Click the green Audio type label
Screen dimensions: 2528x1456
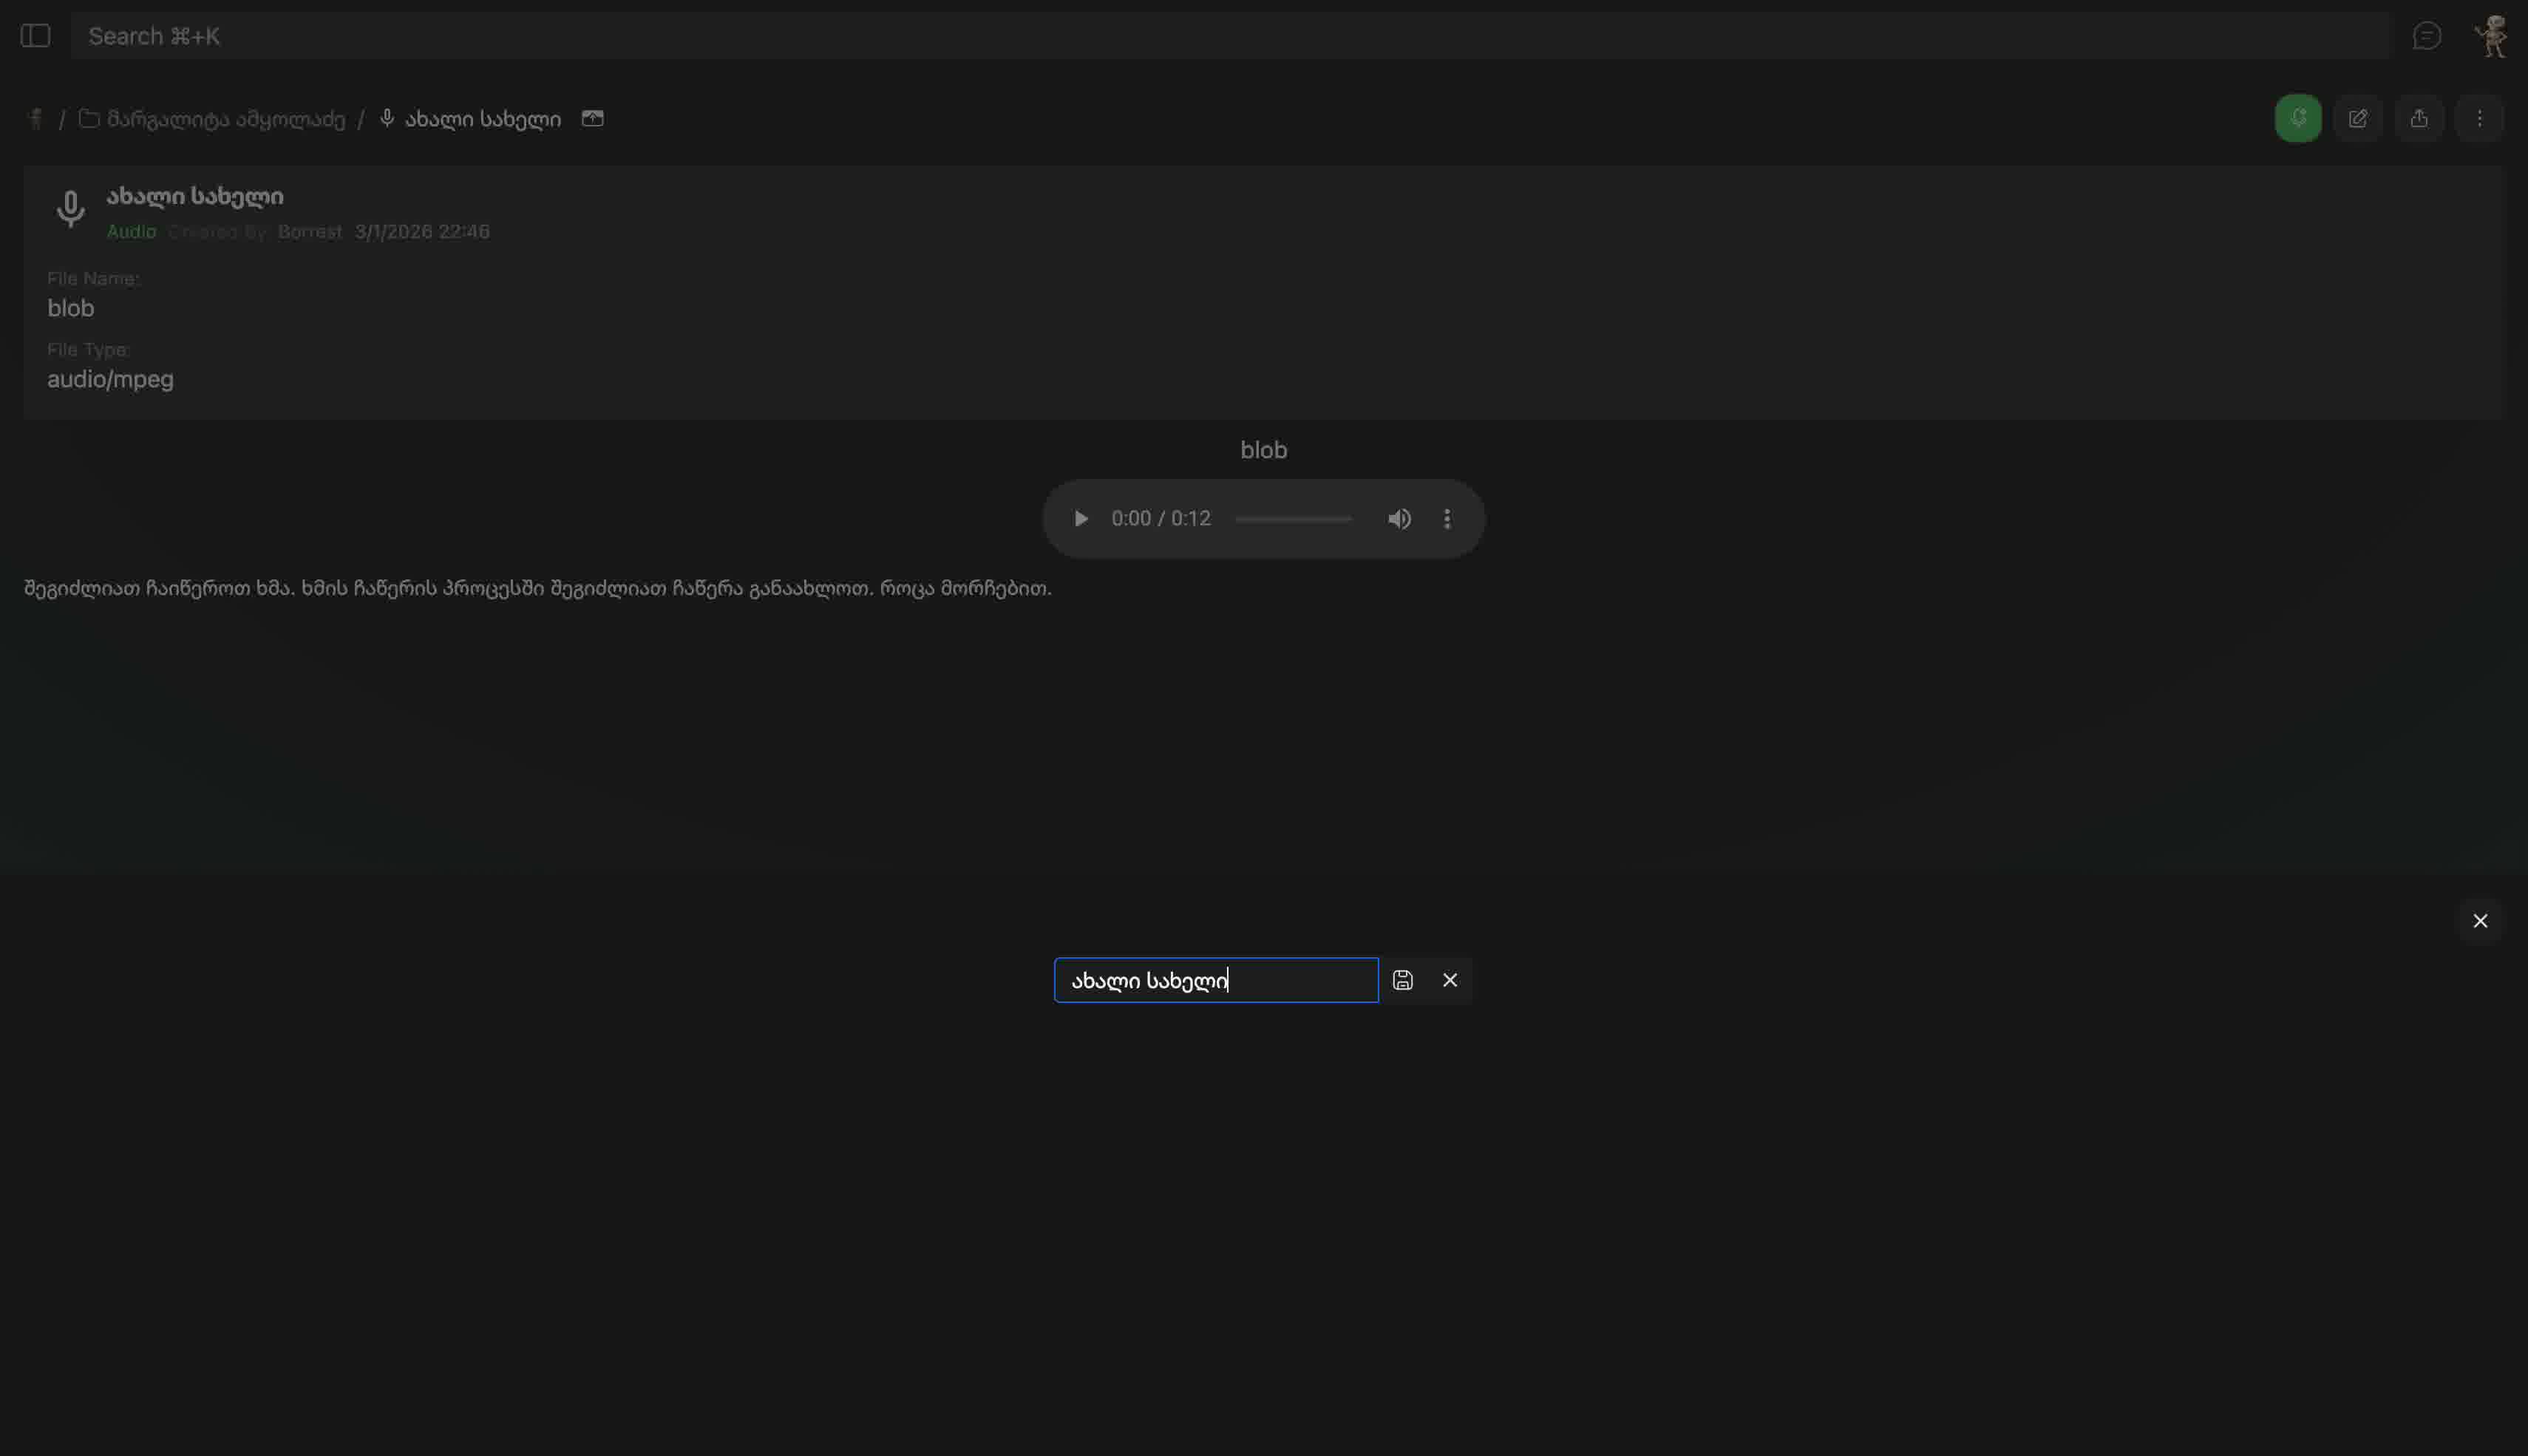coord(131,232)
